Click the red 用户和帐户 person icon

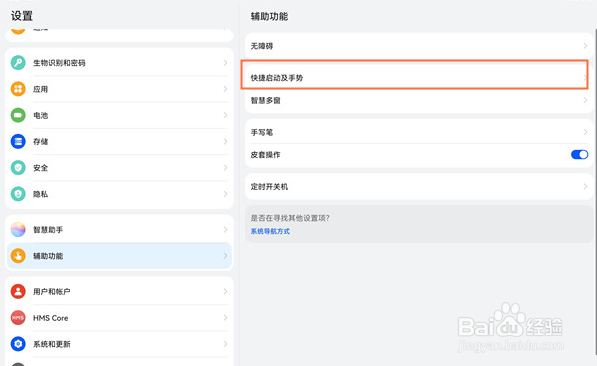pyautogui.click(x=18, y=291)
